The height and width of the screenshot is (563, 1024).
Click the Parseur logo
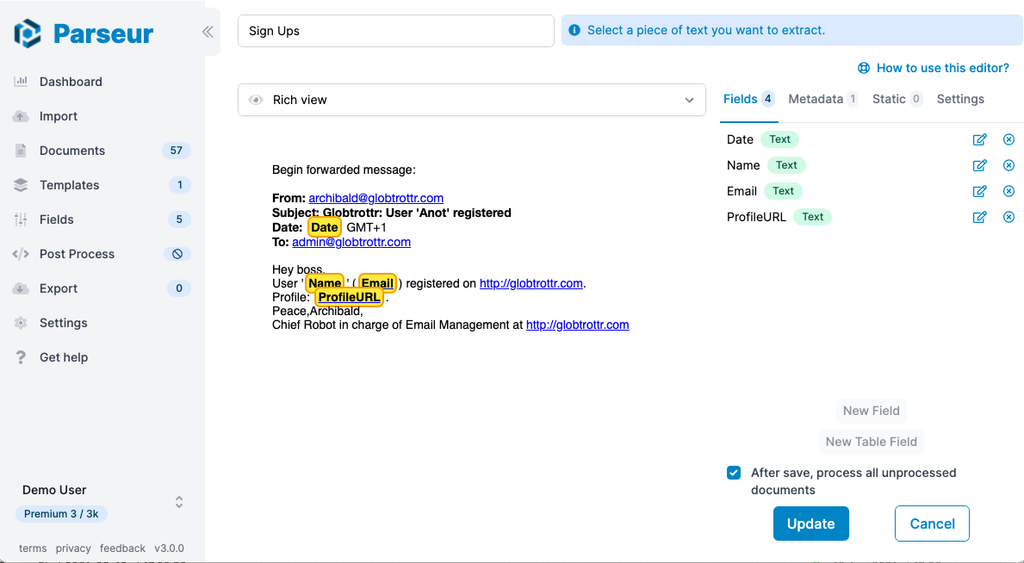pos(84,33)
